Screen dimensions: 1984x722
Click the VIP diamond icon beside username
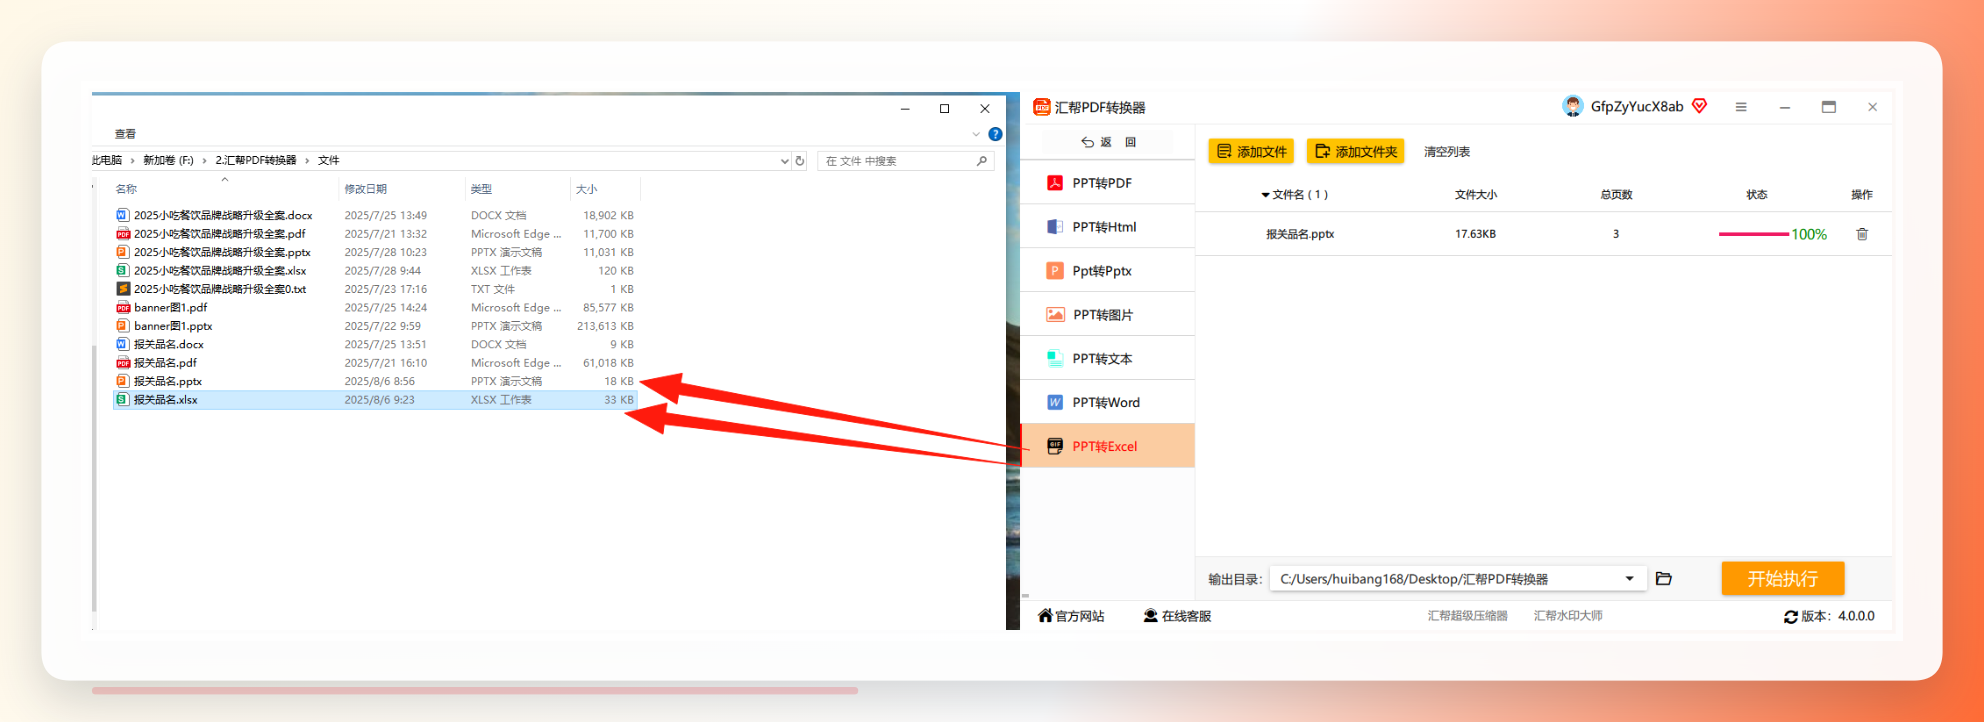click(x=1699, y=106)
